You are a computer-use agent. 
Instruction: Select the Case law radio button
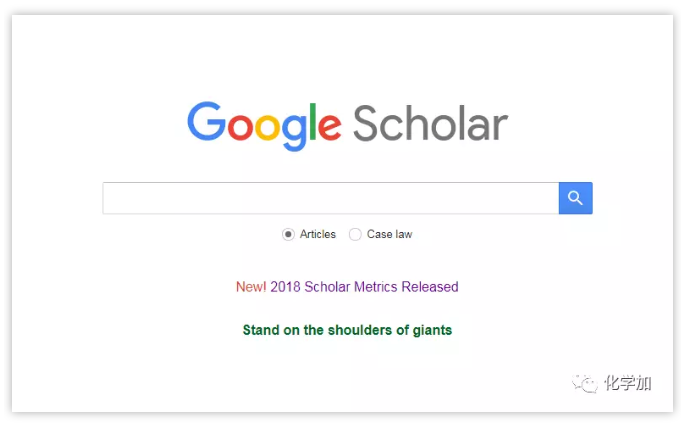[x=355, y=234]
